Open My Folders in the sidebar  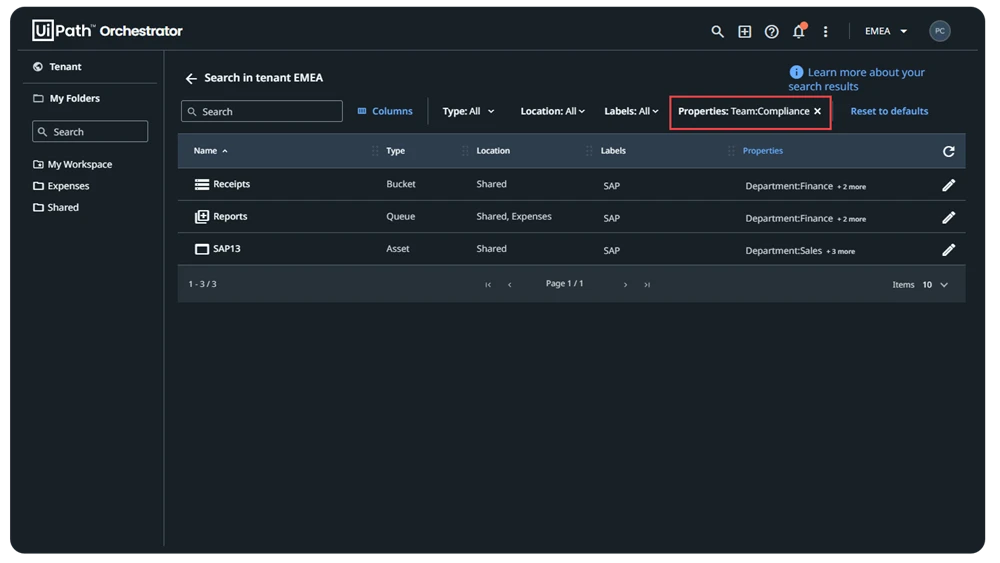[x=66, y=98]
